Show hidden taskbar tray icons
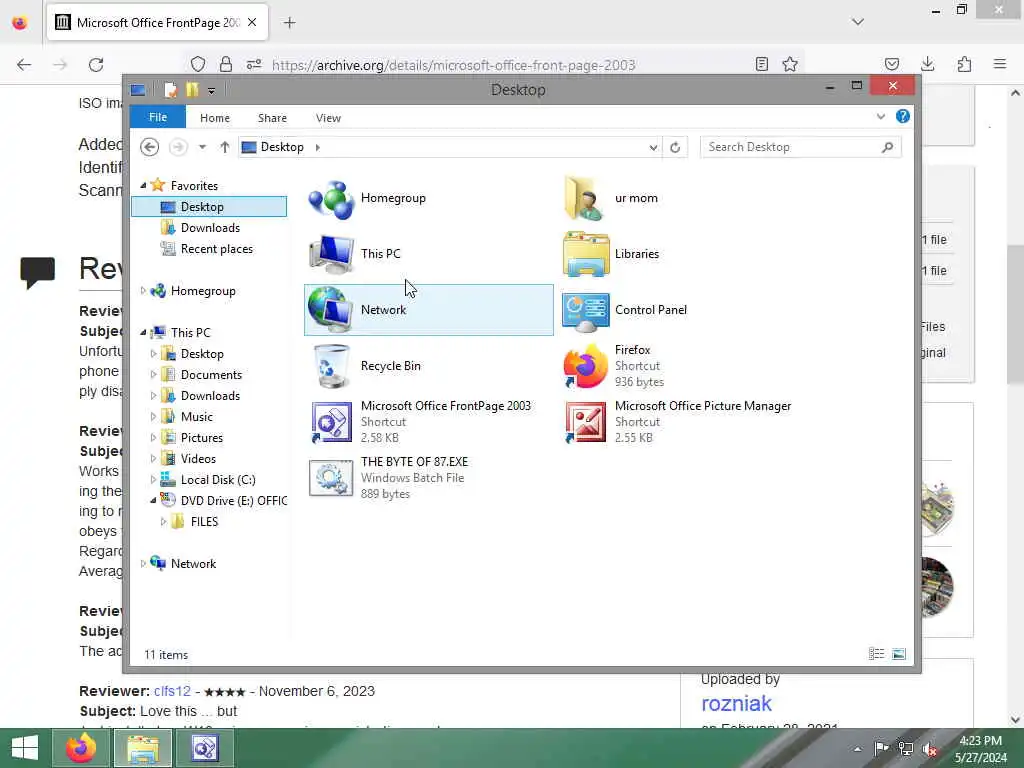 coord(857,749)
